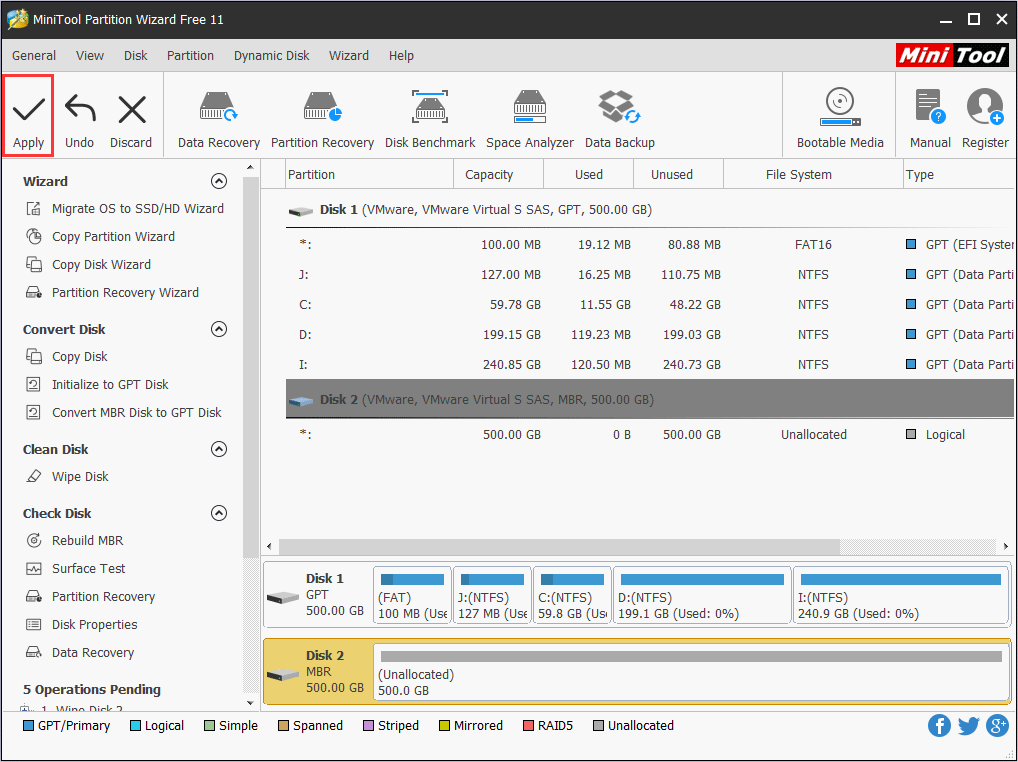Select D:(NTFS) block in disk map
Image resolution: width=1018 pixels, height=762 pixels.
pos(702,595)
